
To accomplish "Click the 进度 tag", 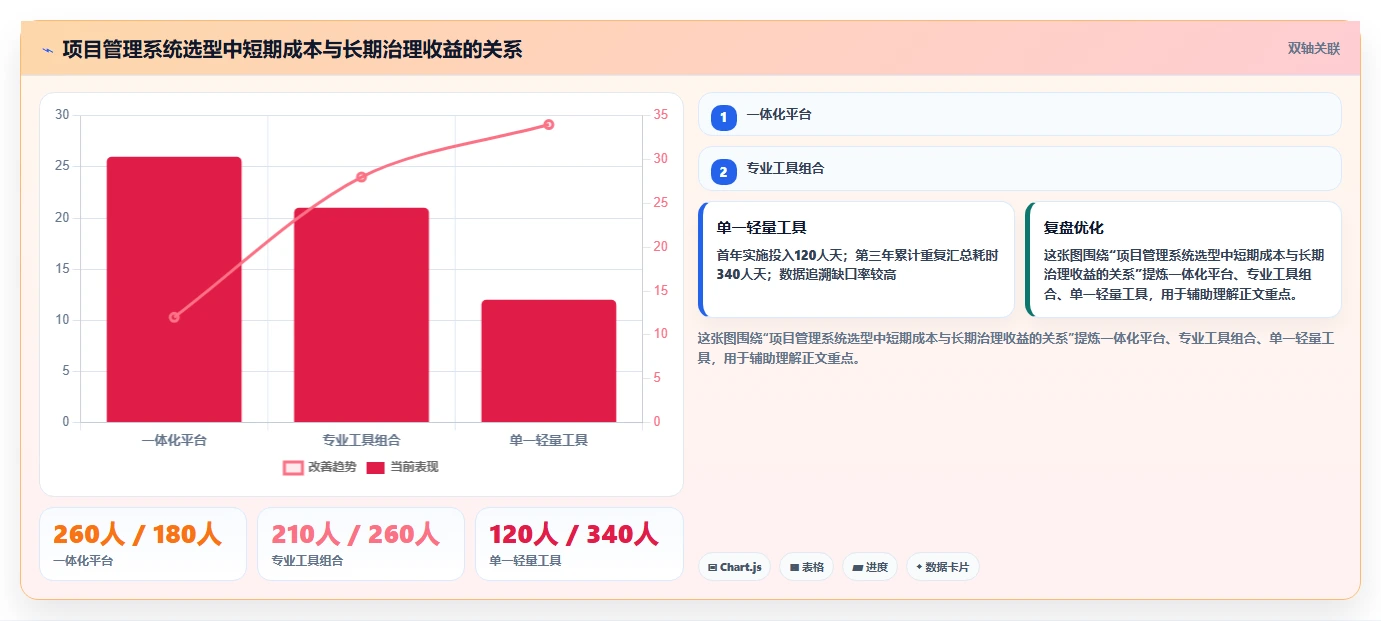I will coord(870,567).
